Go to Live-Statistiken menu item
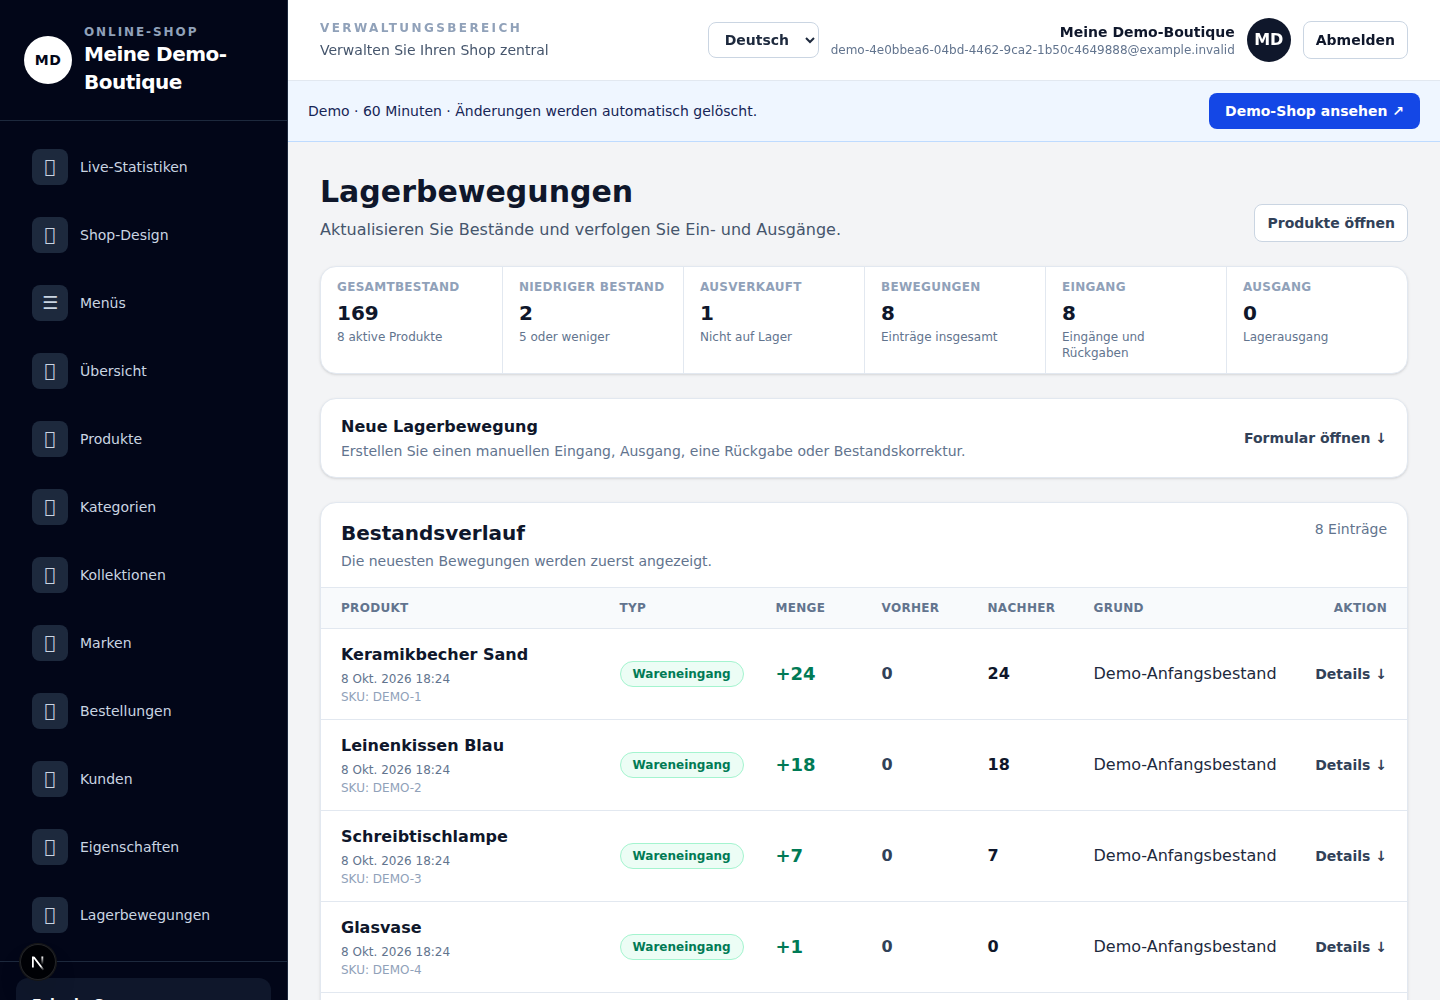Viewport: 1440px width, 1000px height. click(x=144, y=167)
